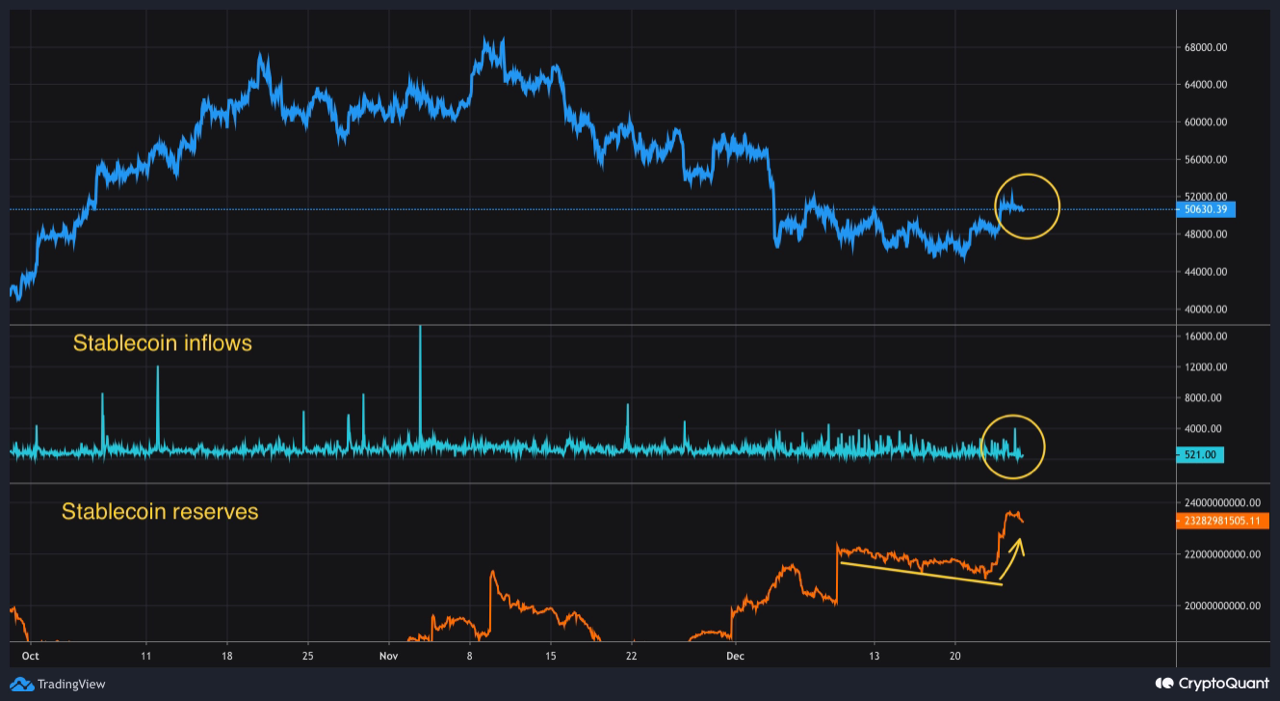
Task: Click the 18 date tick in October
Action: coord(227,656)
